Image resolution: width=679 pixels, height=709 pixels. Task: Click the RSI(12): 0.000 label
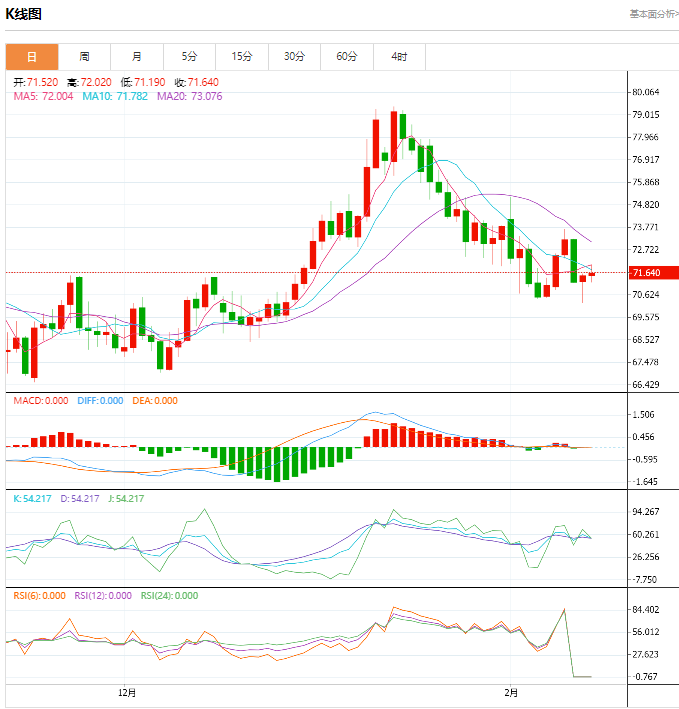point(103,596)
